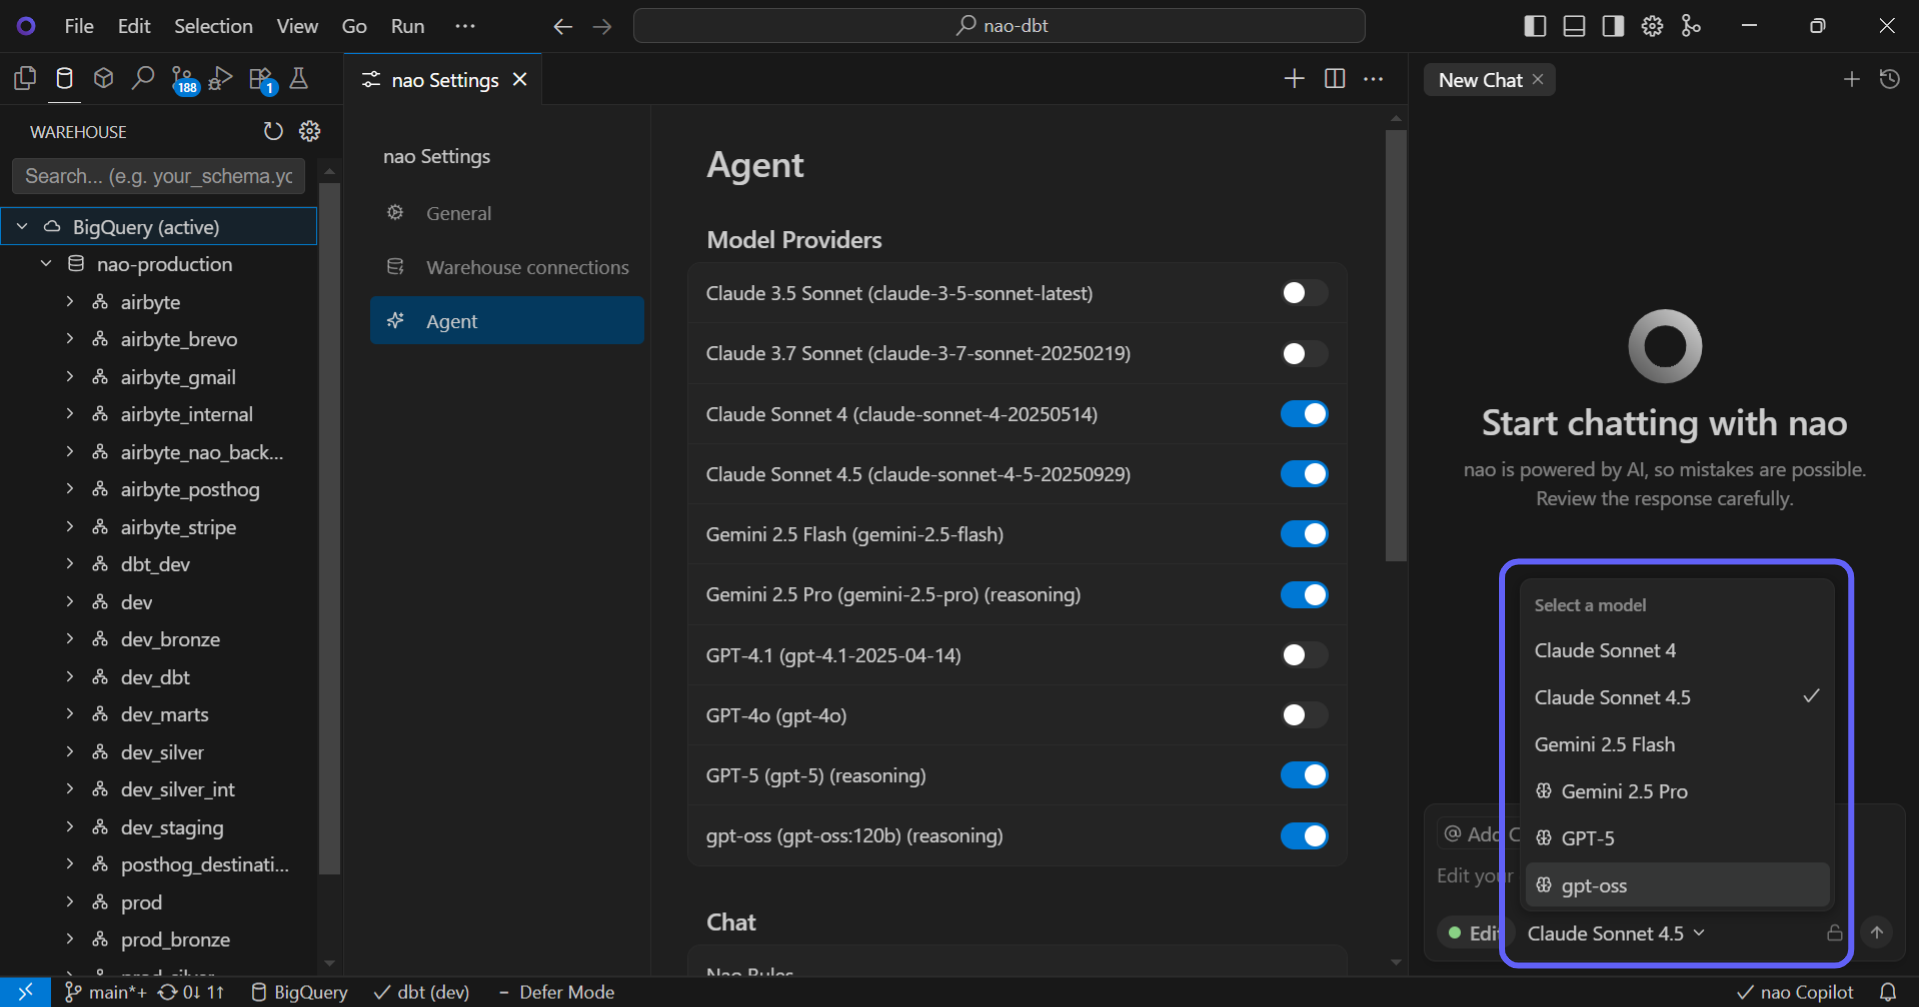
Task: Open Warehouse settings gear icon
Action: (x=310, y=131)
